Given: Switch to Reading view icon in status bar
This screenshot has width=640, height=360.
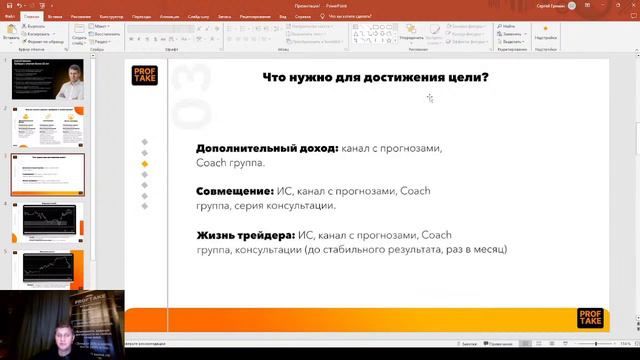Looking at the screenshot, I should coord(552,344).
